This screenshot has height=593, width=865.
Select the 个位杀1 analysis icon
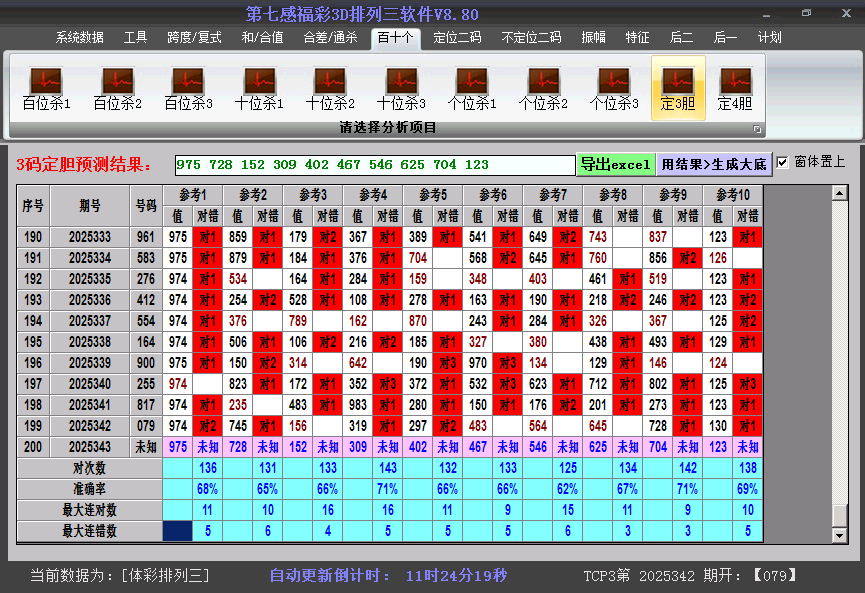[x=472, y=88]
